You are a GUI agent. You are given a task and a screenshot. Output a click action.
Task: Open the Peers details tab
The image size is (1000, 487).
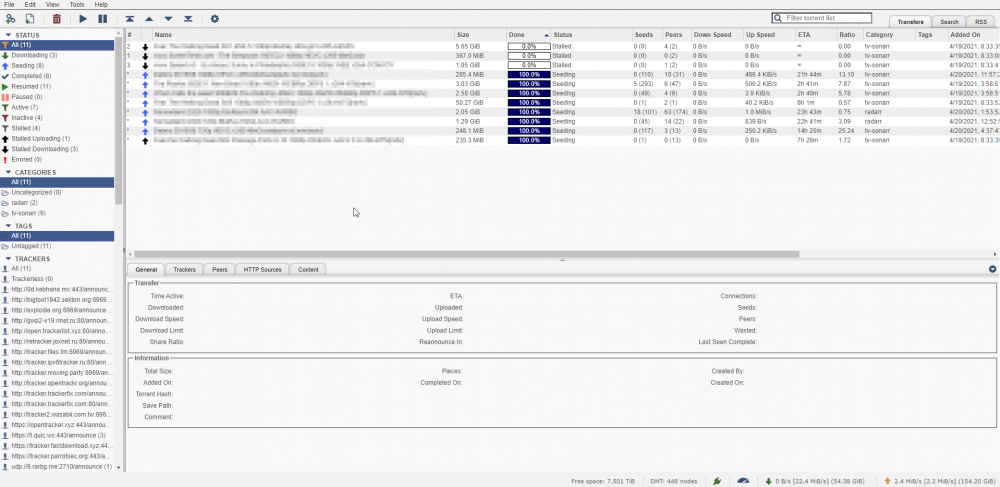(219, 270)
